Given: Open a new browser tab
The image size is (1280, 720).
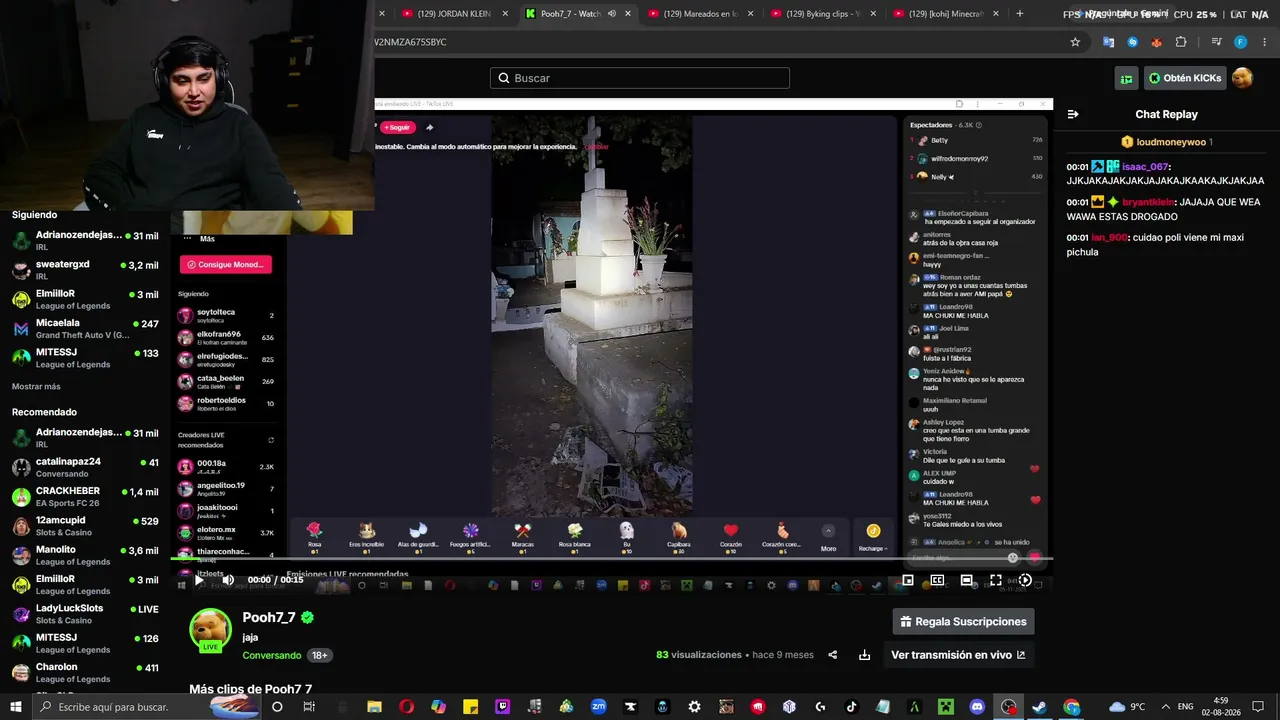Looking at the screenshot, I should [x=1020, y=14].
